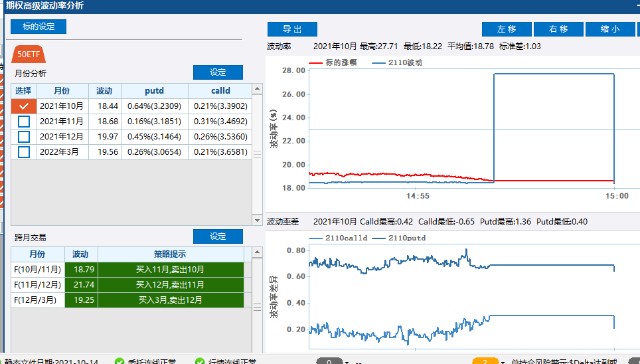Check the 2021年11月 row checkbox

coord(24,122)
